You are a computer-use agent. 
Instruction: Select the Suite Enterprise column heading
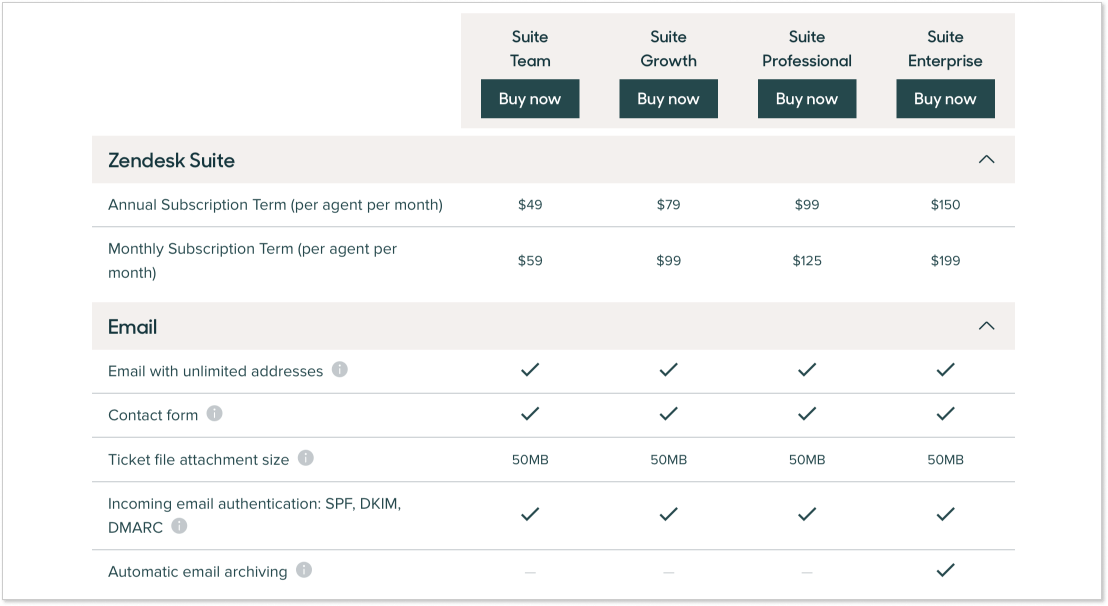click(945, 49)
